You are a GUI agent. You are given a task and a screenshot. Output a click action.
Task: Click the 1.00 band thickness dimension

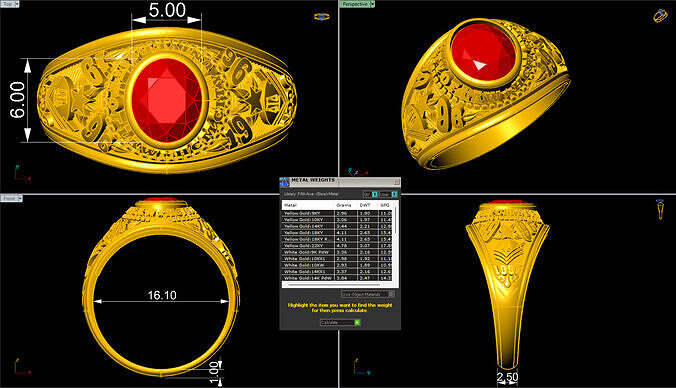(214, 373)
